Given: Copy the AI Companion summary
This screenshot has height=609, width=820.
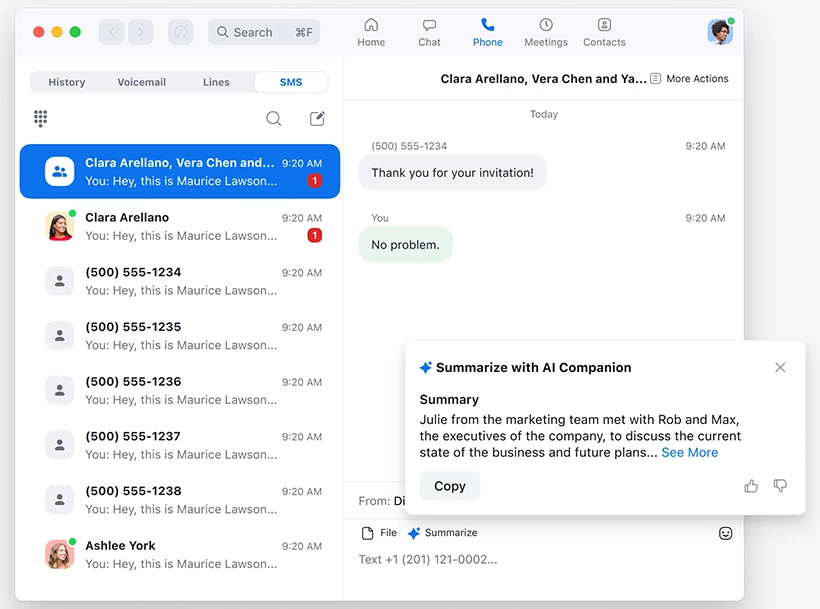Looking at the screenshot, I should coord(449,485).
